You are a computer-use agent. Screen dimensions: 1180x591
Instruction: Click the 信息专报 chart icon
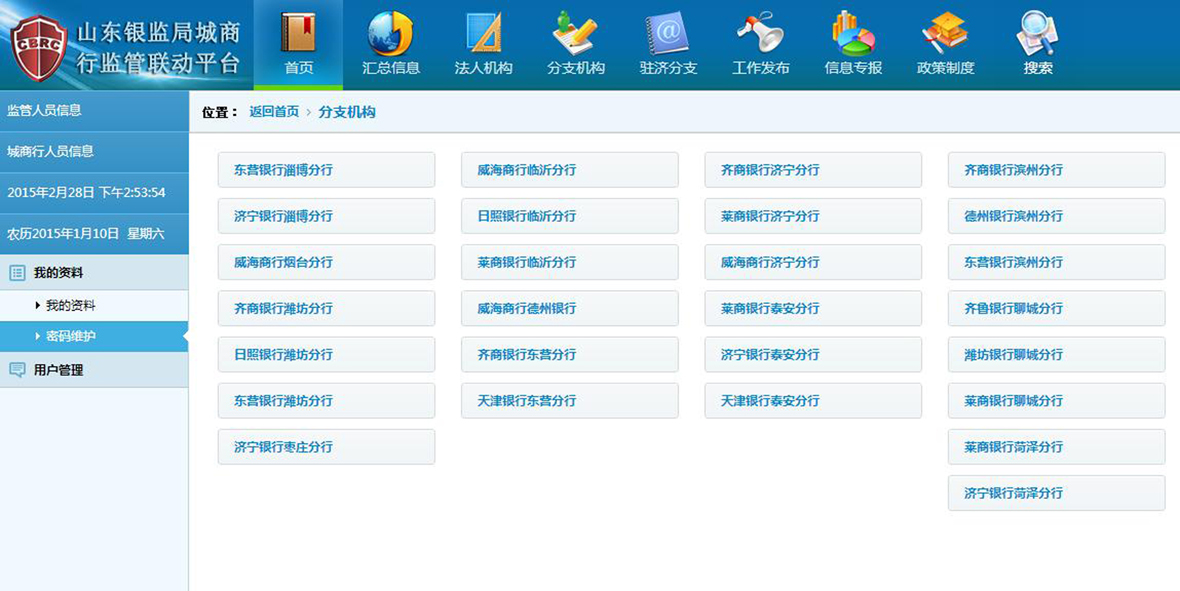853,33
